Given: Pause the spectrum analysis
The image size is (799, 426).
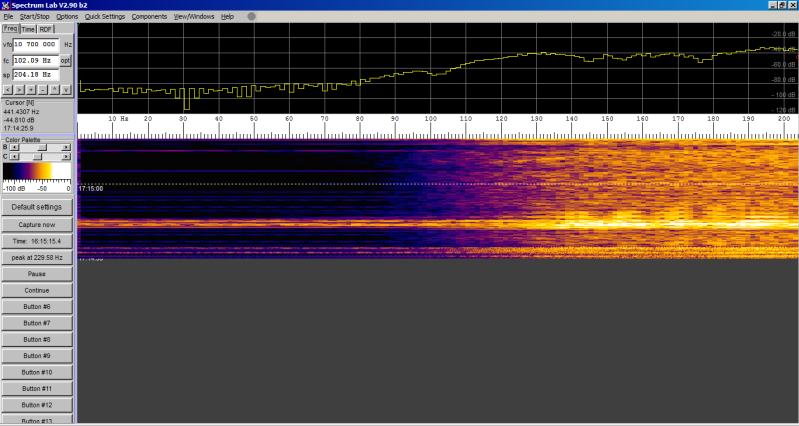Looking at the screenshot, I should [x=37, y=274].
